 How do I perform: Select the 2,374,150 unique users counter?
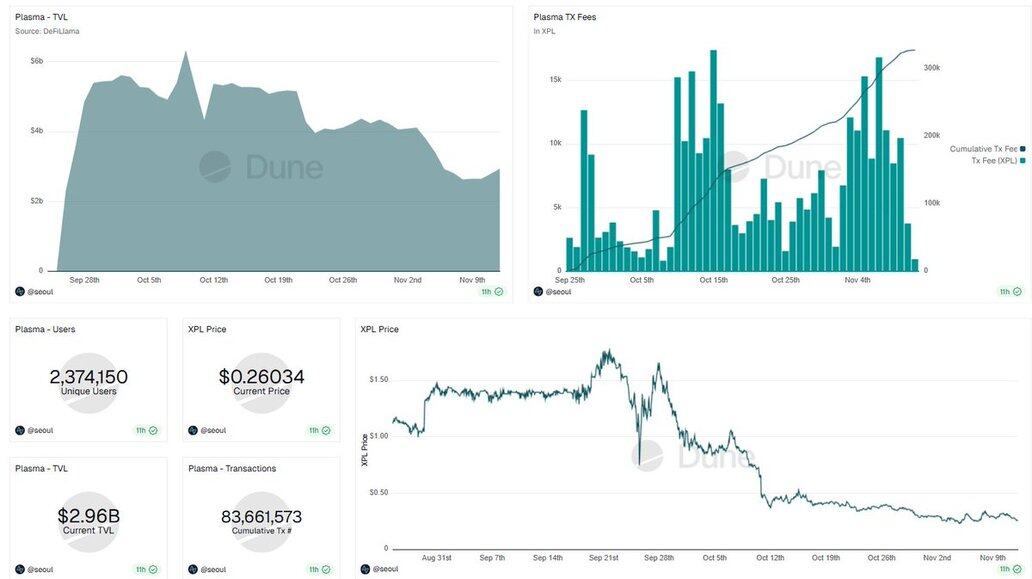point(88,378)
